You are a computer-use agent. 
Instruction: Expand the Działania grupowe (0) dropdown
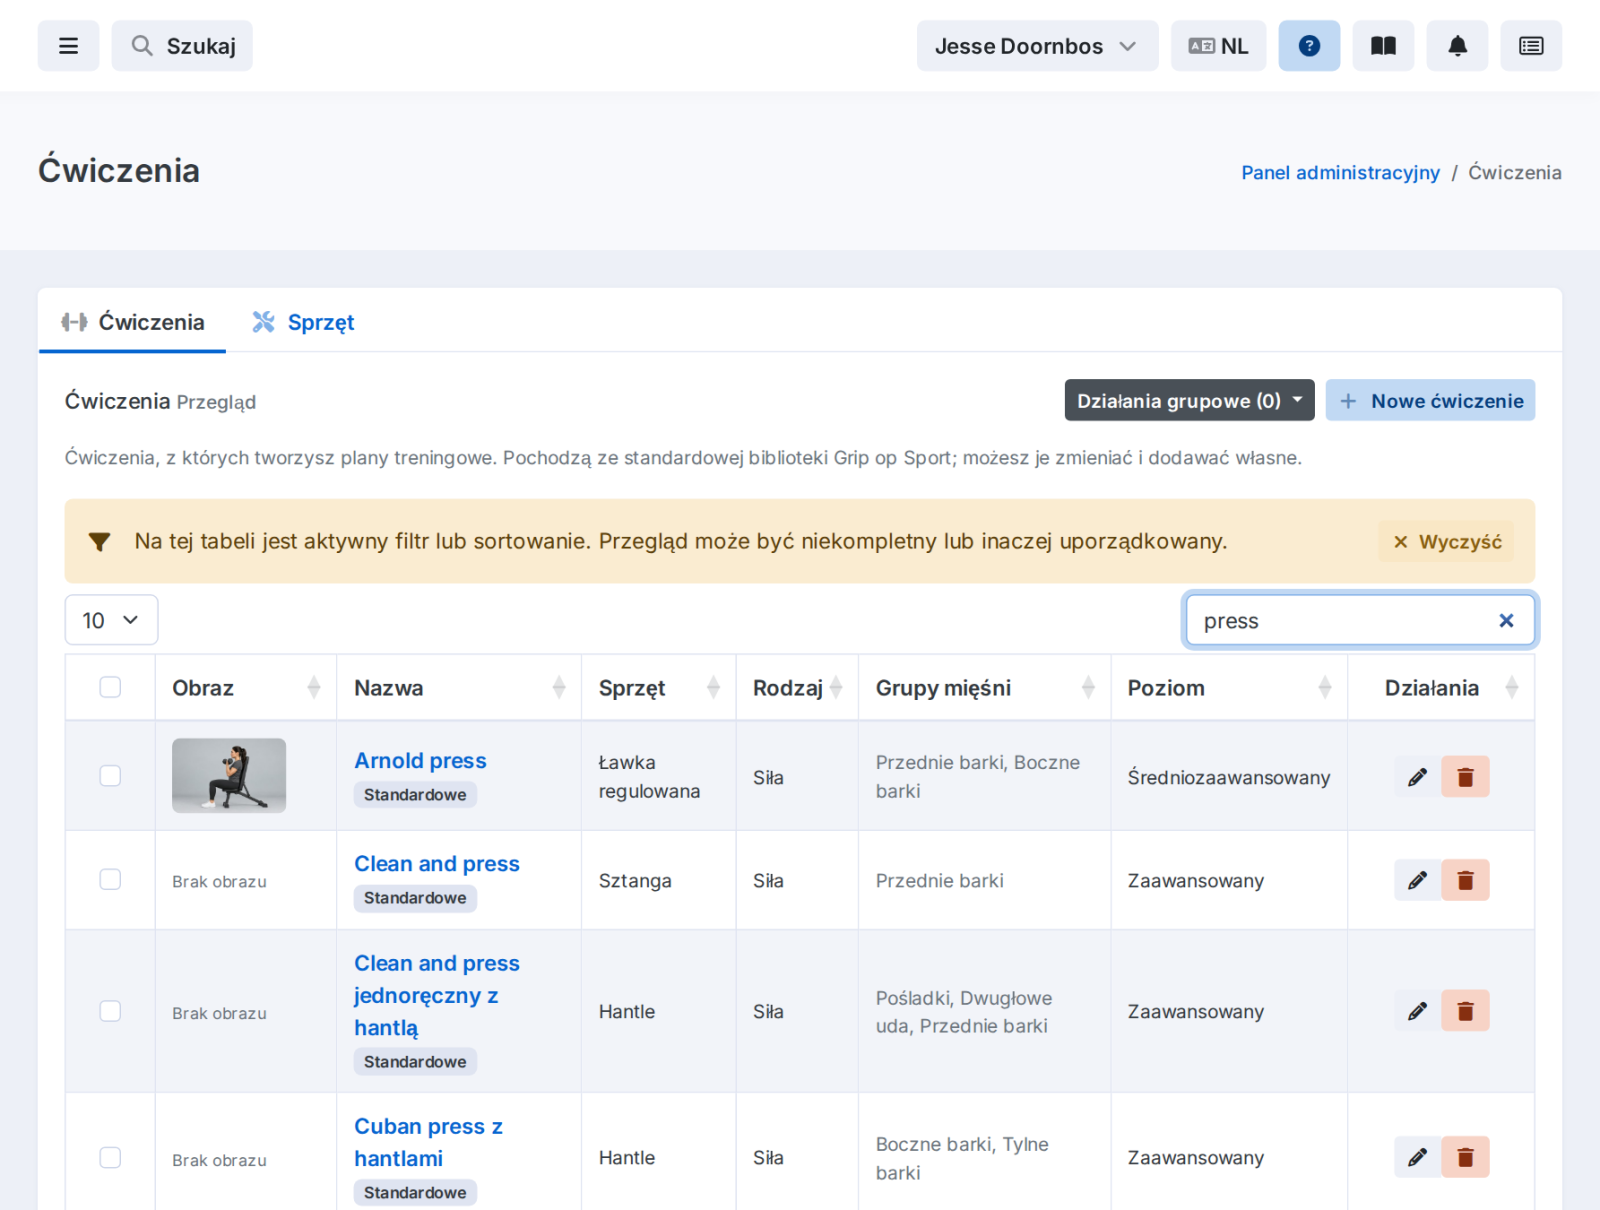coord(1189,400)
